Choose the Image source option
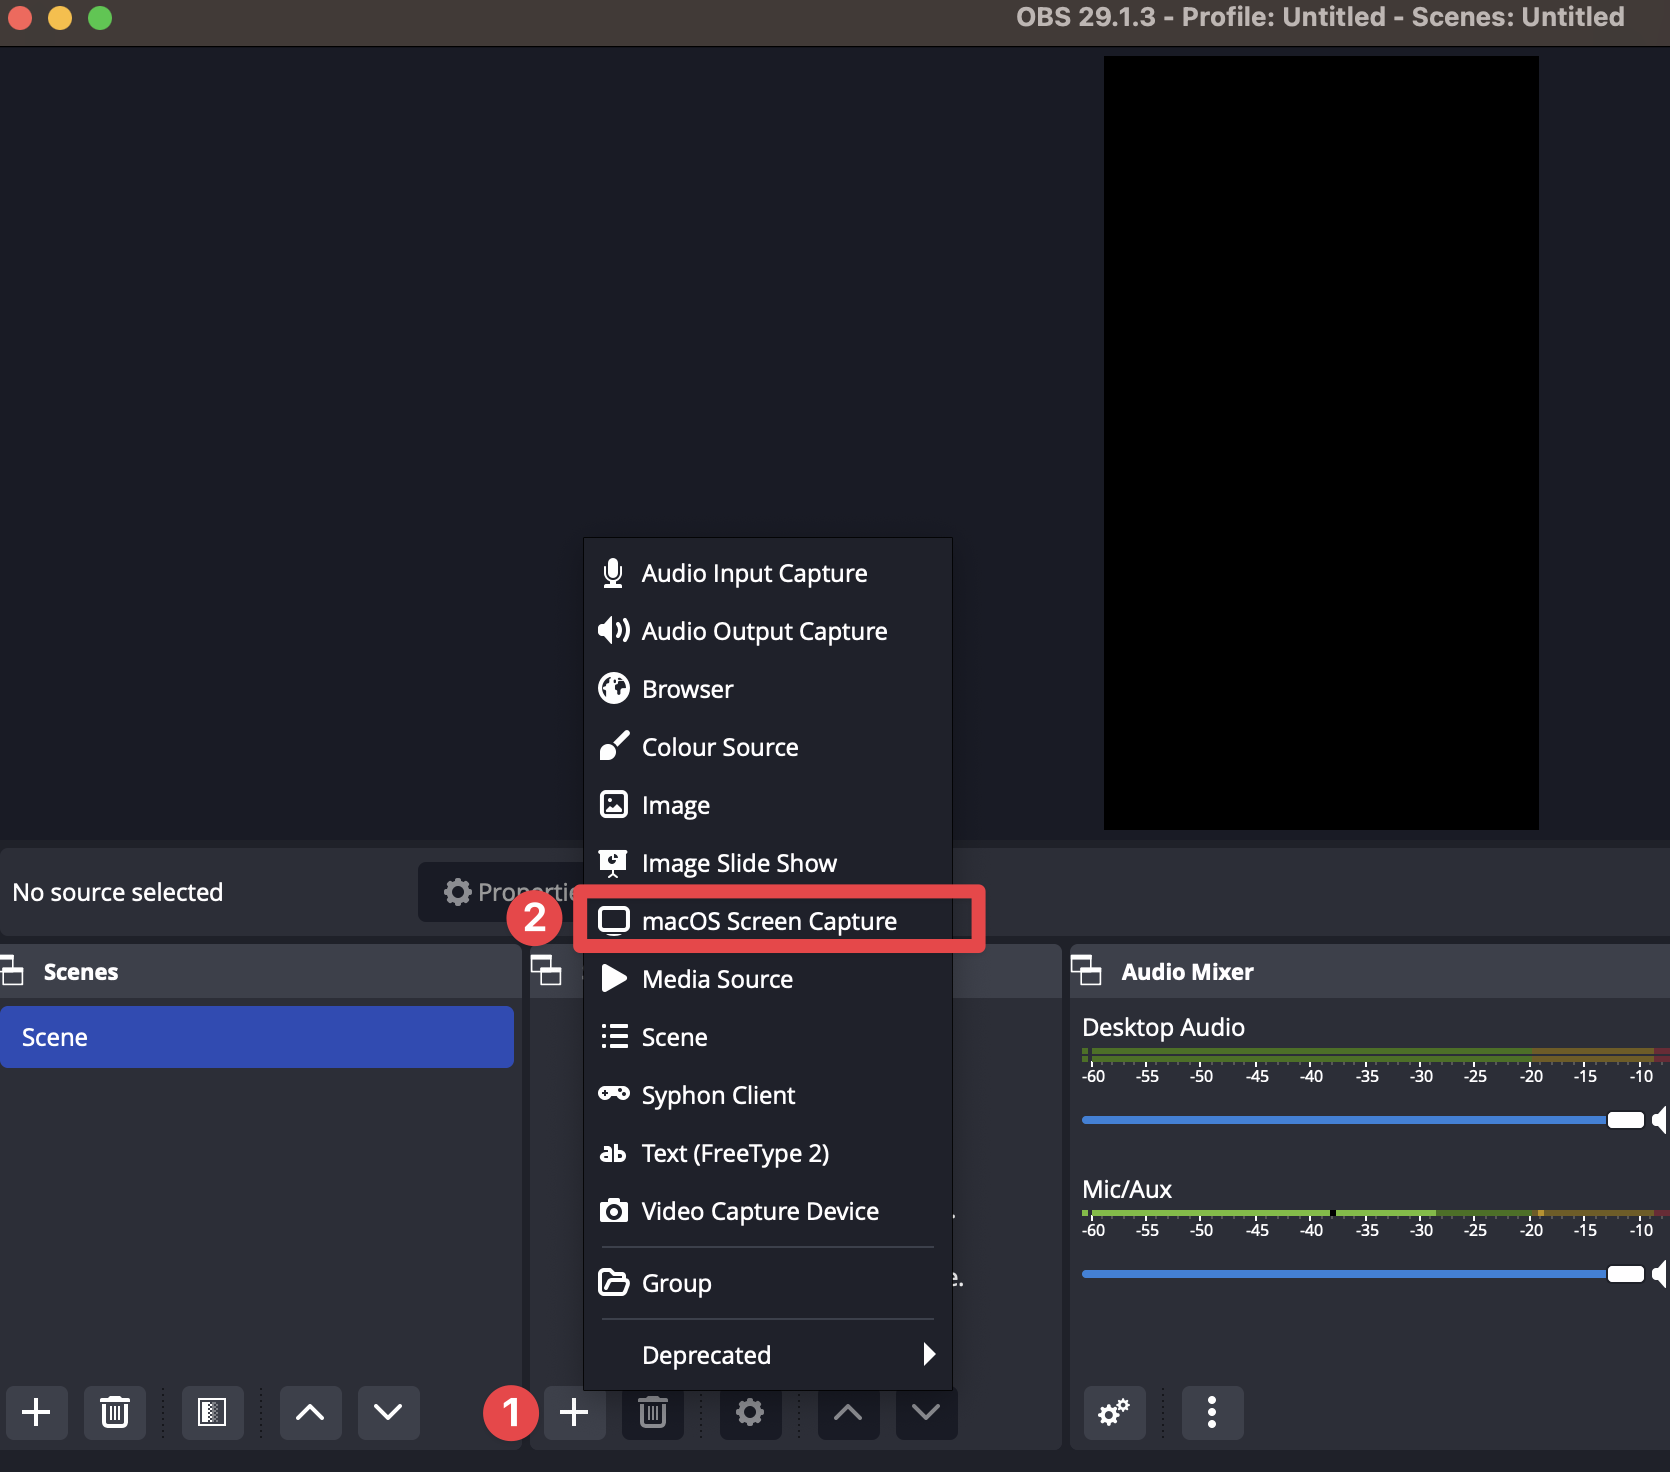Image resolution: width=1670 pixels, height=1472 pixels. point(767,805)
